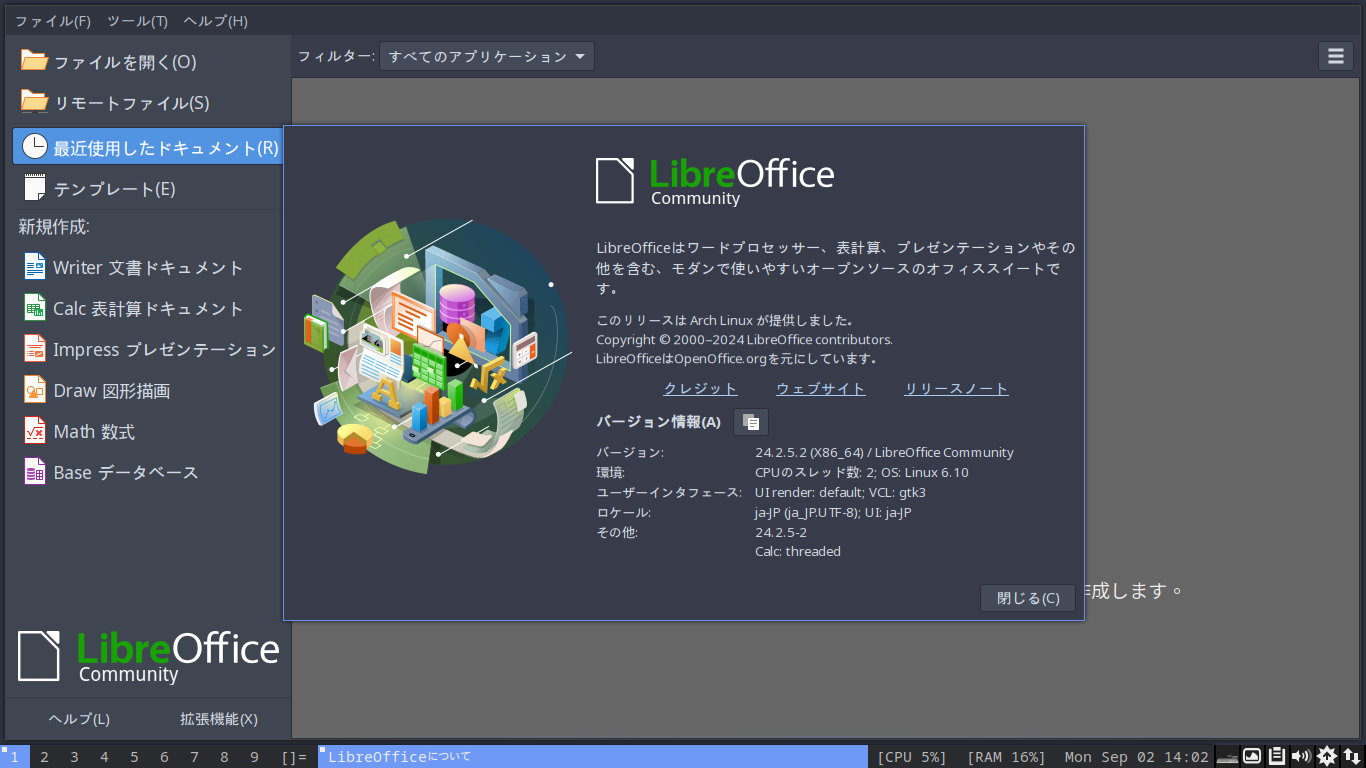The image size is (1366, 768).
Task: Click the locale text 'ja-JP (ja_JP.UTF-8); UI: ja-JP'
Action: coord(833,513)
